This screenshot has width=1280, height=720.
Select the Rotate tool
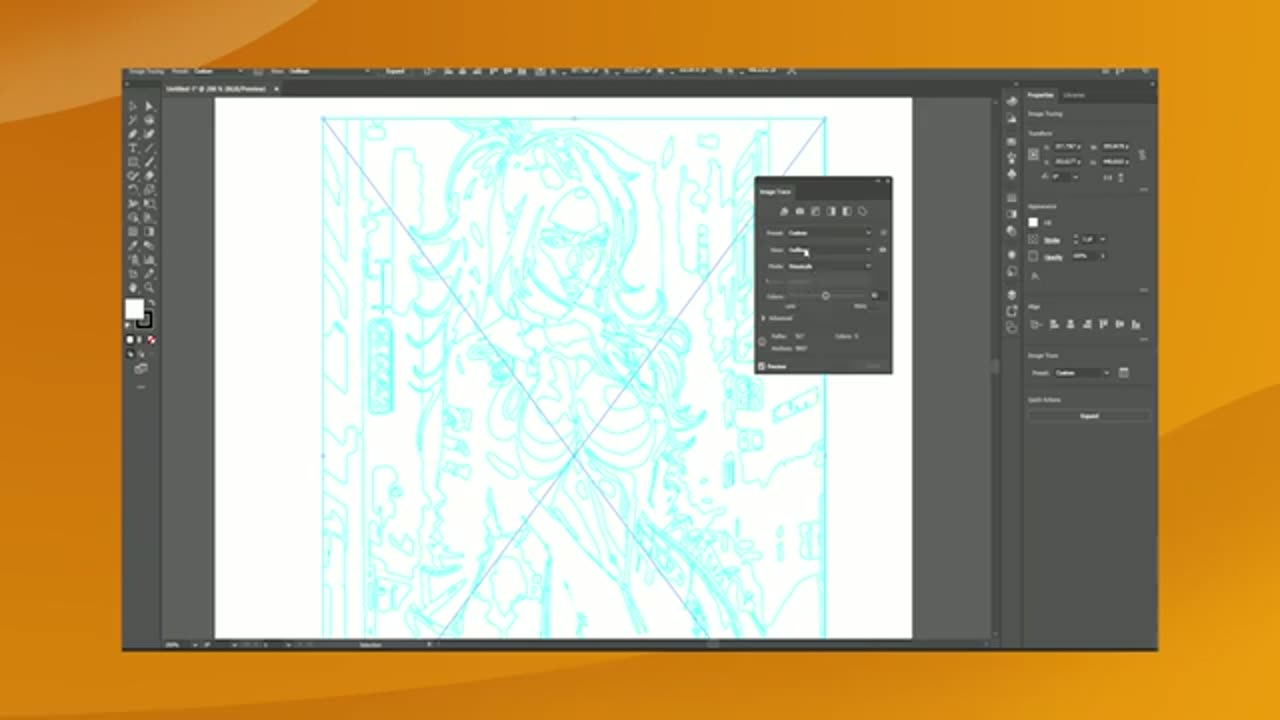click(133, 190)
